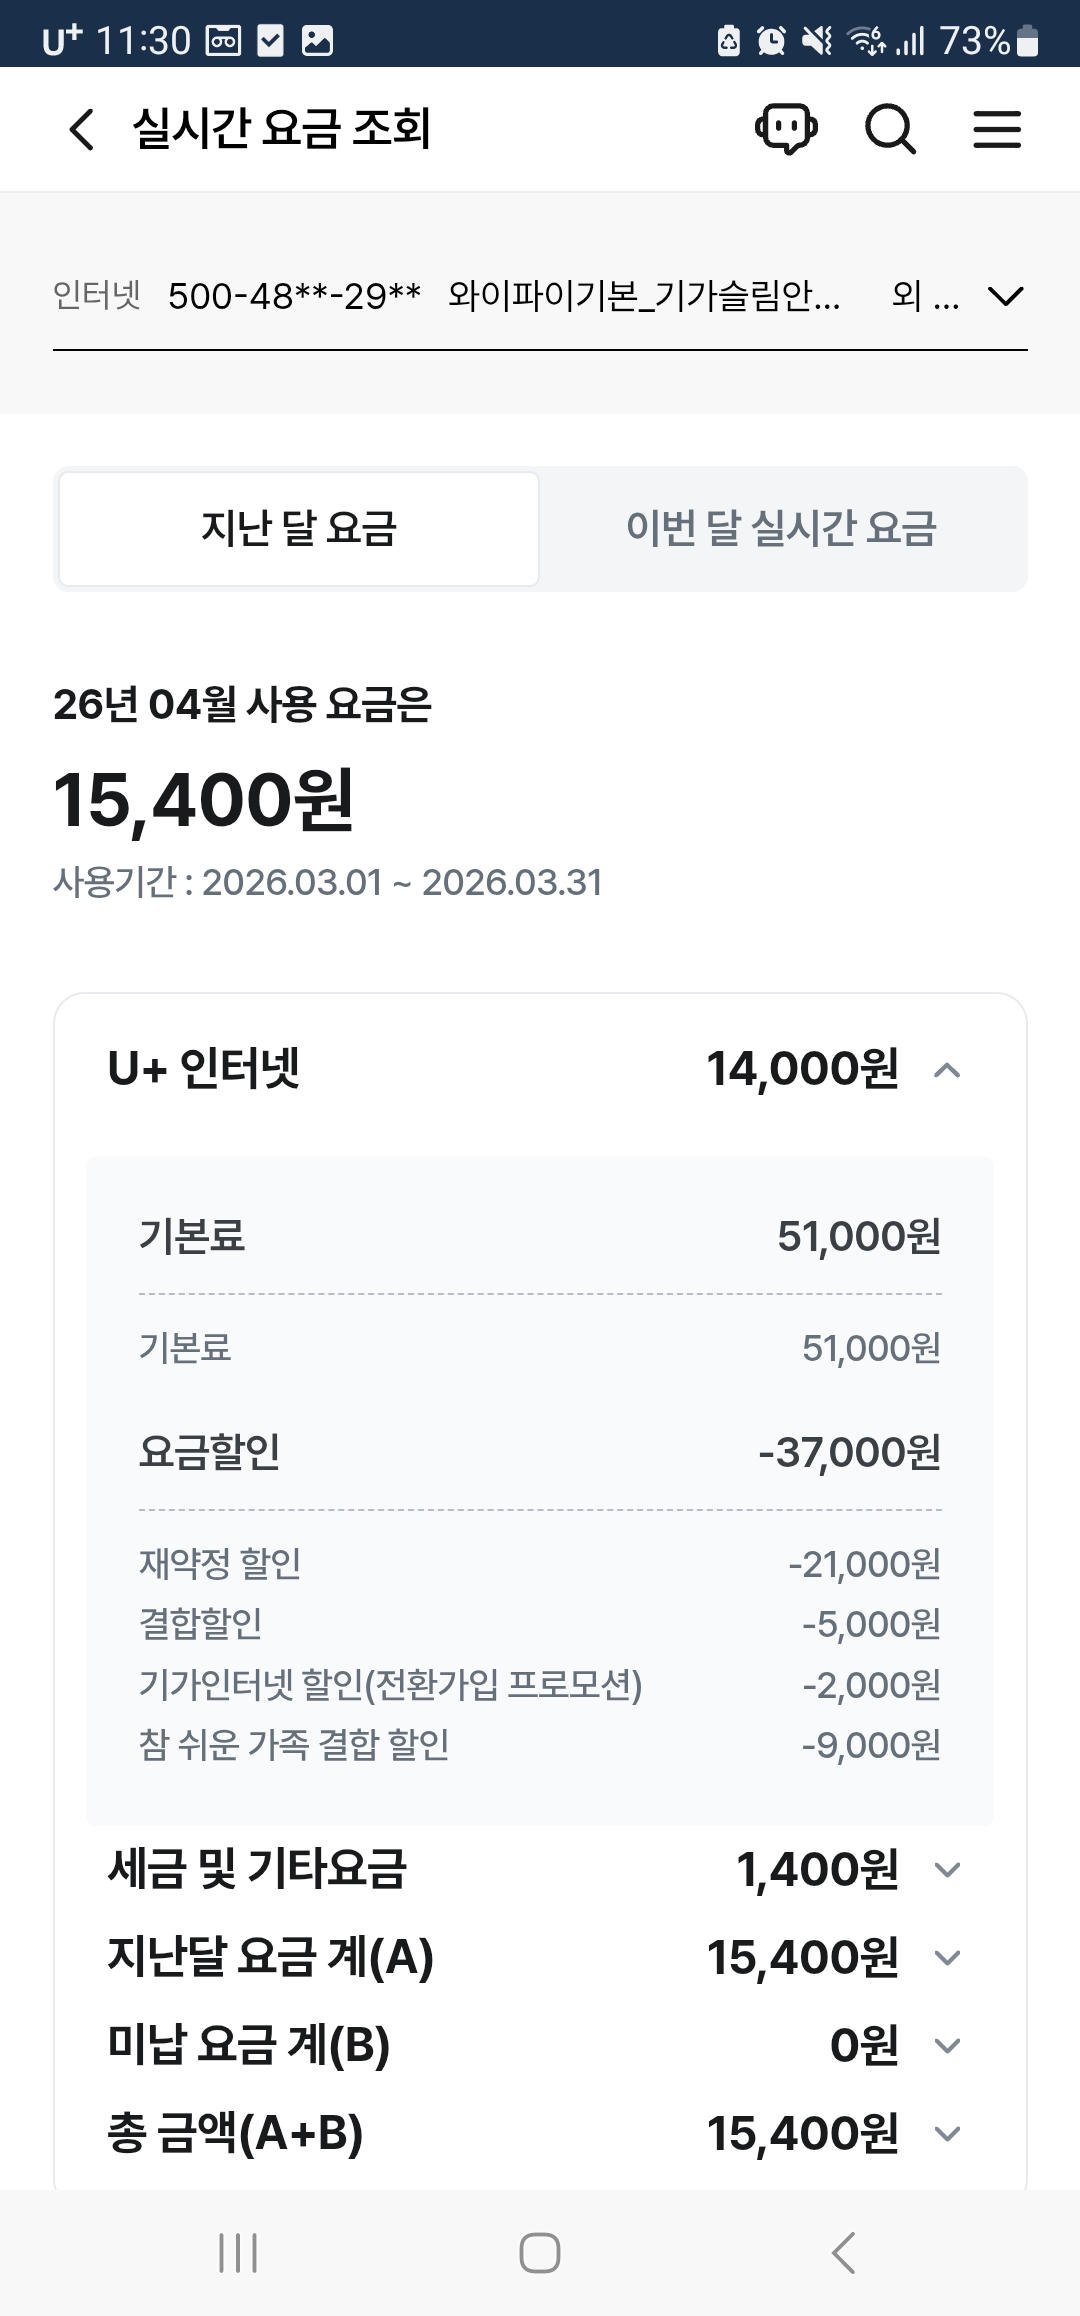Switch to 이번 달 실시간 요금 tab
The image size is (1080, 2316).
(781, 529)
